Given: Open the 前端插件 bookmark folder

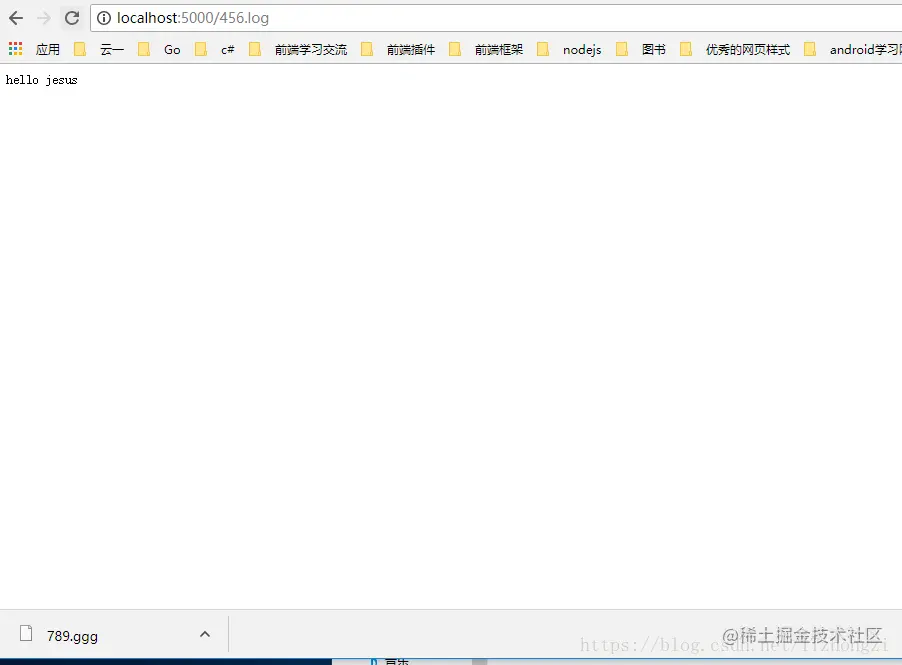Looking at the screenshot, I should [398, 49].
